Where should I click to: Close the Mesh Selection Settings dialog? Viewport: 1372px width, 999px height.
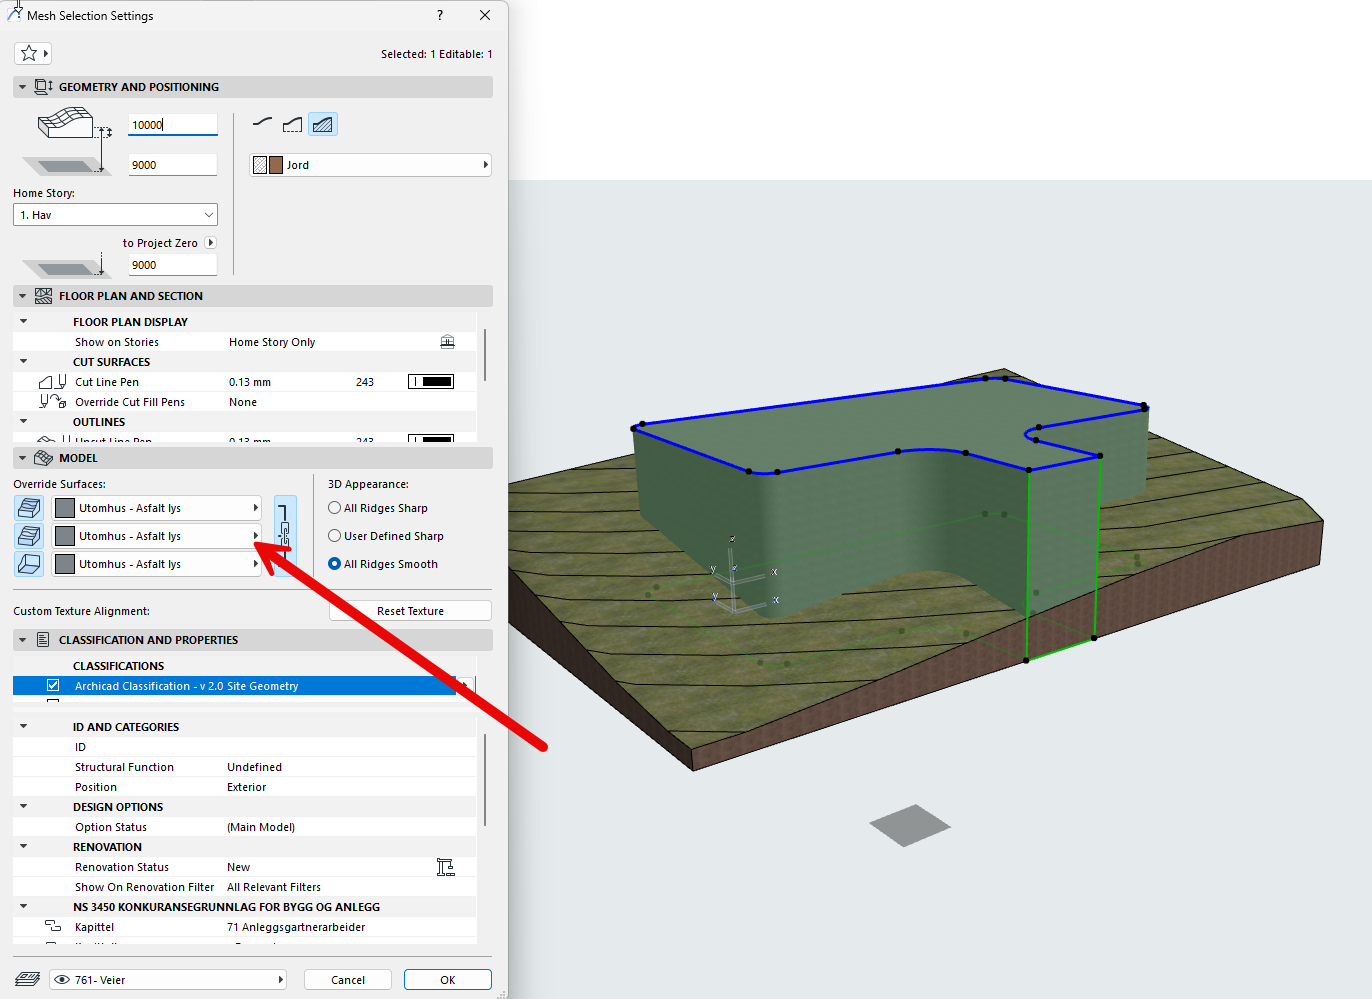tap(485, 15)
